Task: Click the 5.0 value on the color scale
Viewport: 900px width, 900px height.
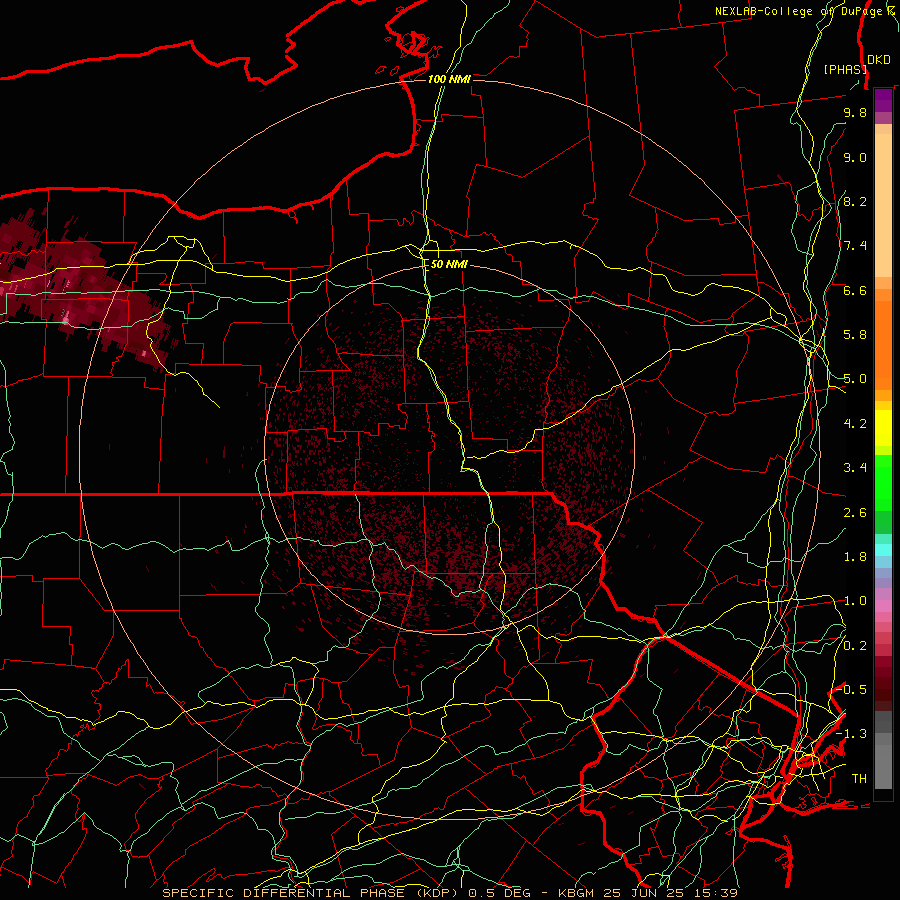Action: coord(855,379)
